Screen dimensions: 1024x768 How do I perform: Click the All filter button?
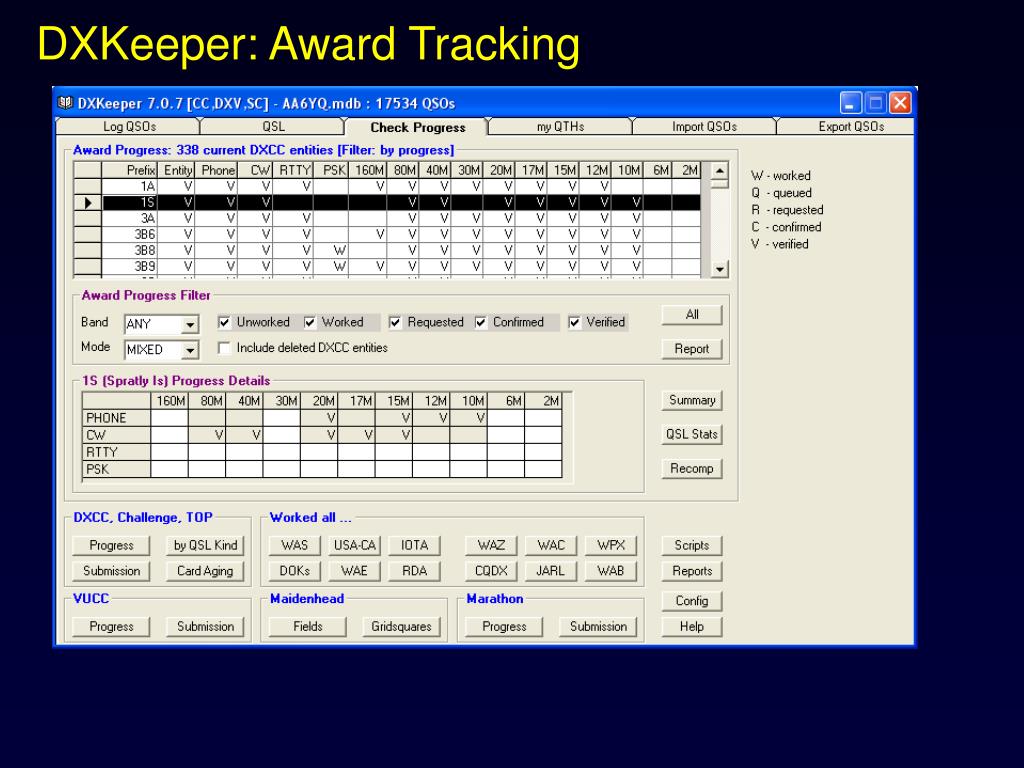[x=692, y=315]
